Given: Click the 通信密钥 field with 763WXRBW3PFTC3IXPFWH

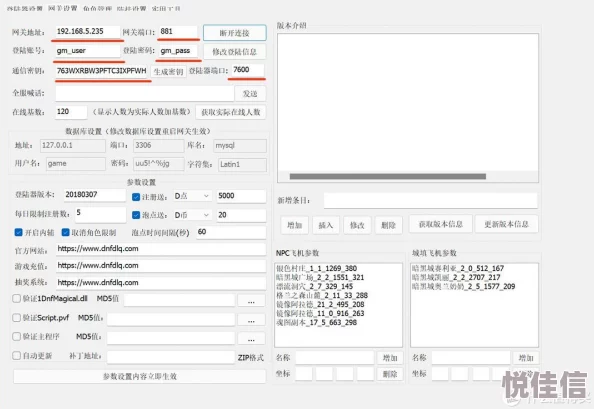Looking at the screenshot, I should [x=101, y=71].
